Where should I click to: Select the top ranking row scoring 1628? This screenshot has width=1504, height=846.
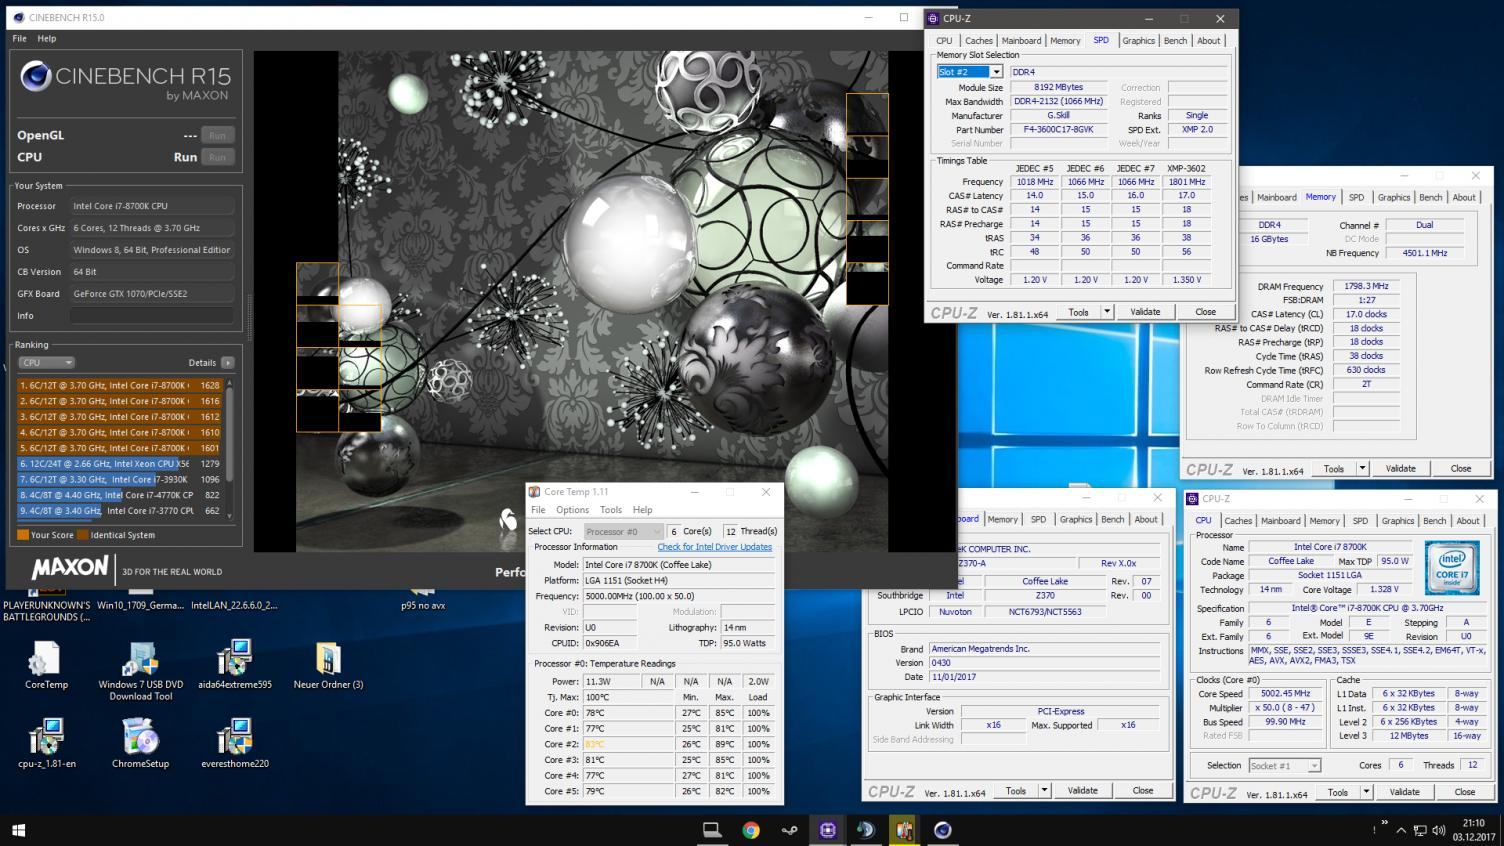[120, 385]
